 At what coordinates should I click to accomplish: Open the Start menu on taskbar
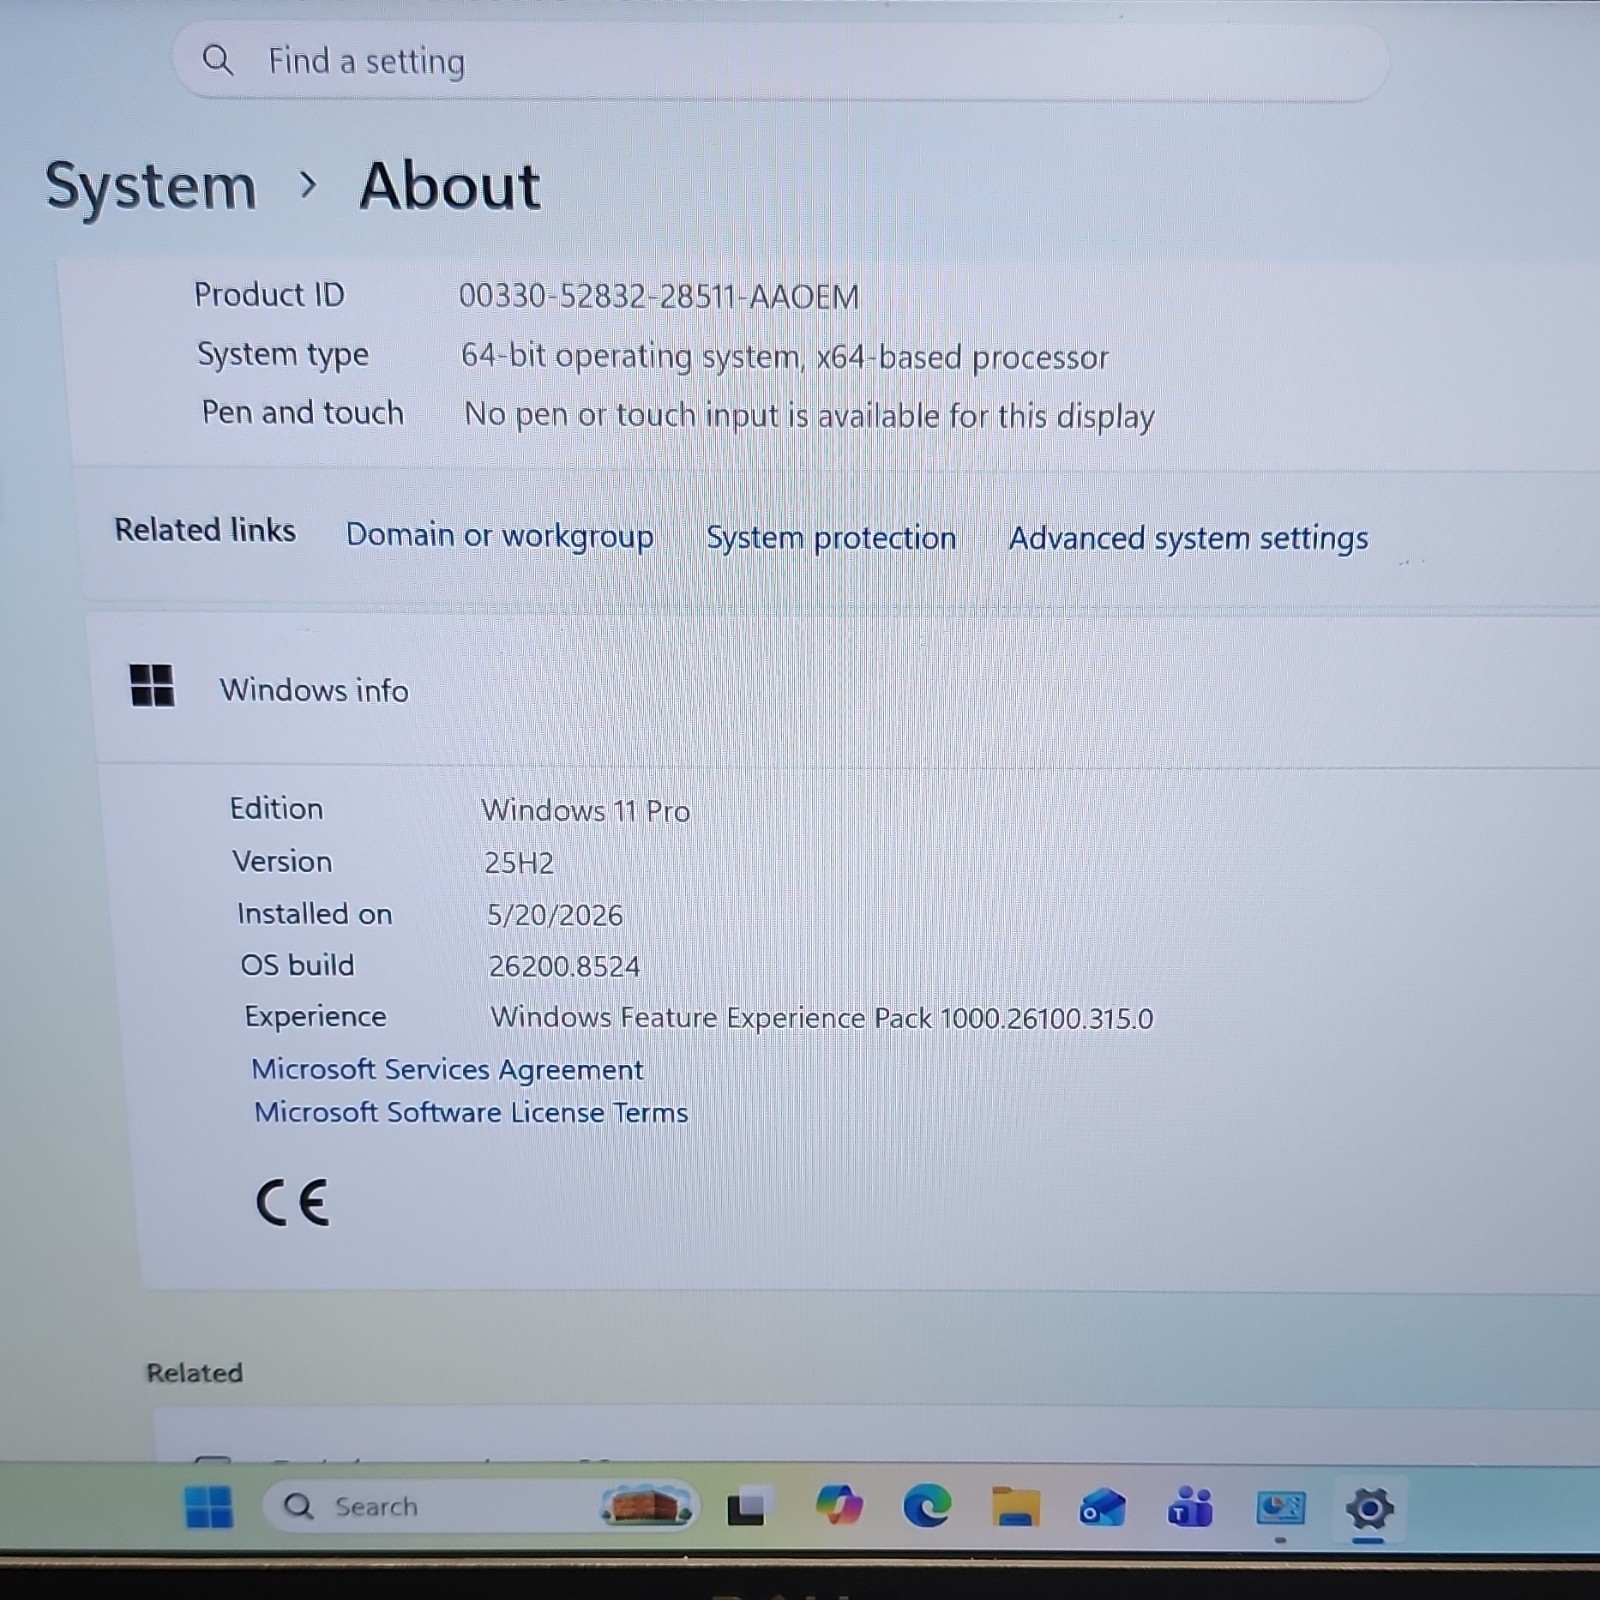coord(208,1507)
